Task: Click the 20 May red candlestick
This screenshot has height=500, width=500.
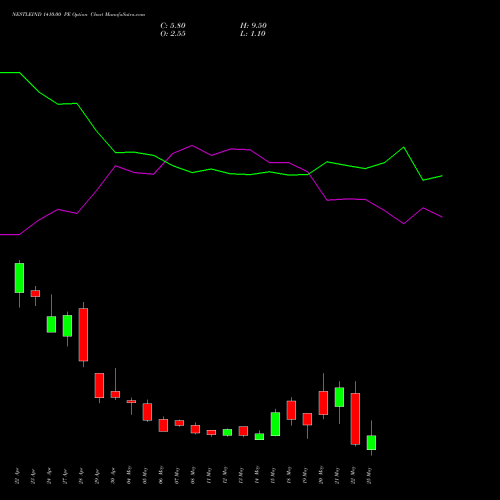Action: (x=323, y=403)
